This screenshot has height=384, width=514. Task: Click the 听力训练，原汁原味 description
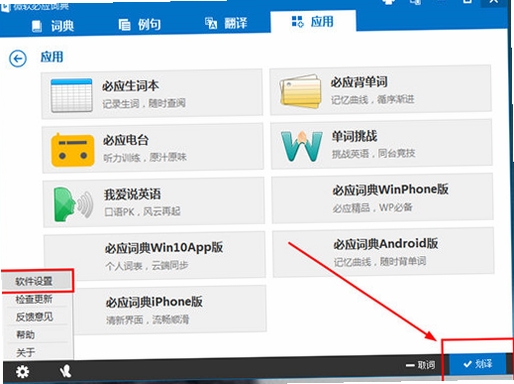[145, 157]
